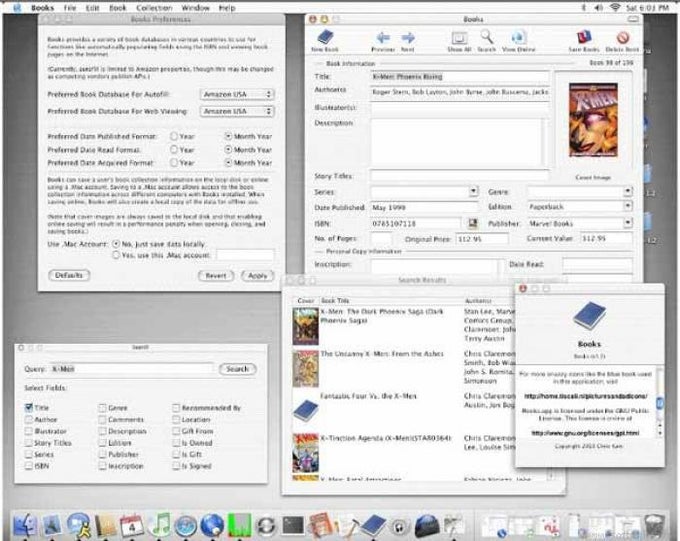Select 'No, just save data locally' radio
680x541 pixels.
click(115, 243)
